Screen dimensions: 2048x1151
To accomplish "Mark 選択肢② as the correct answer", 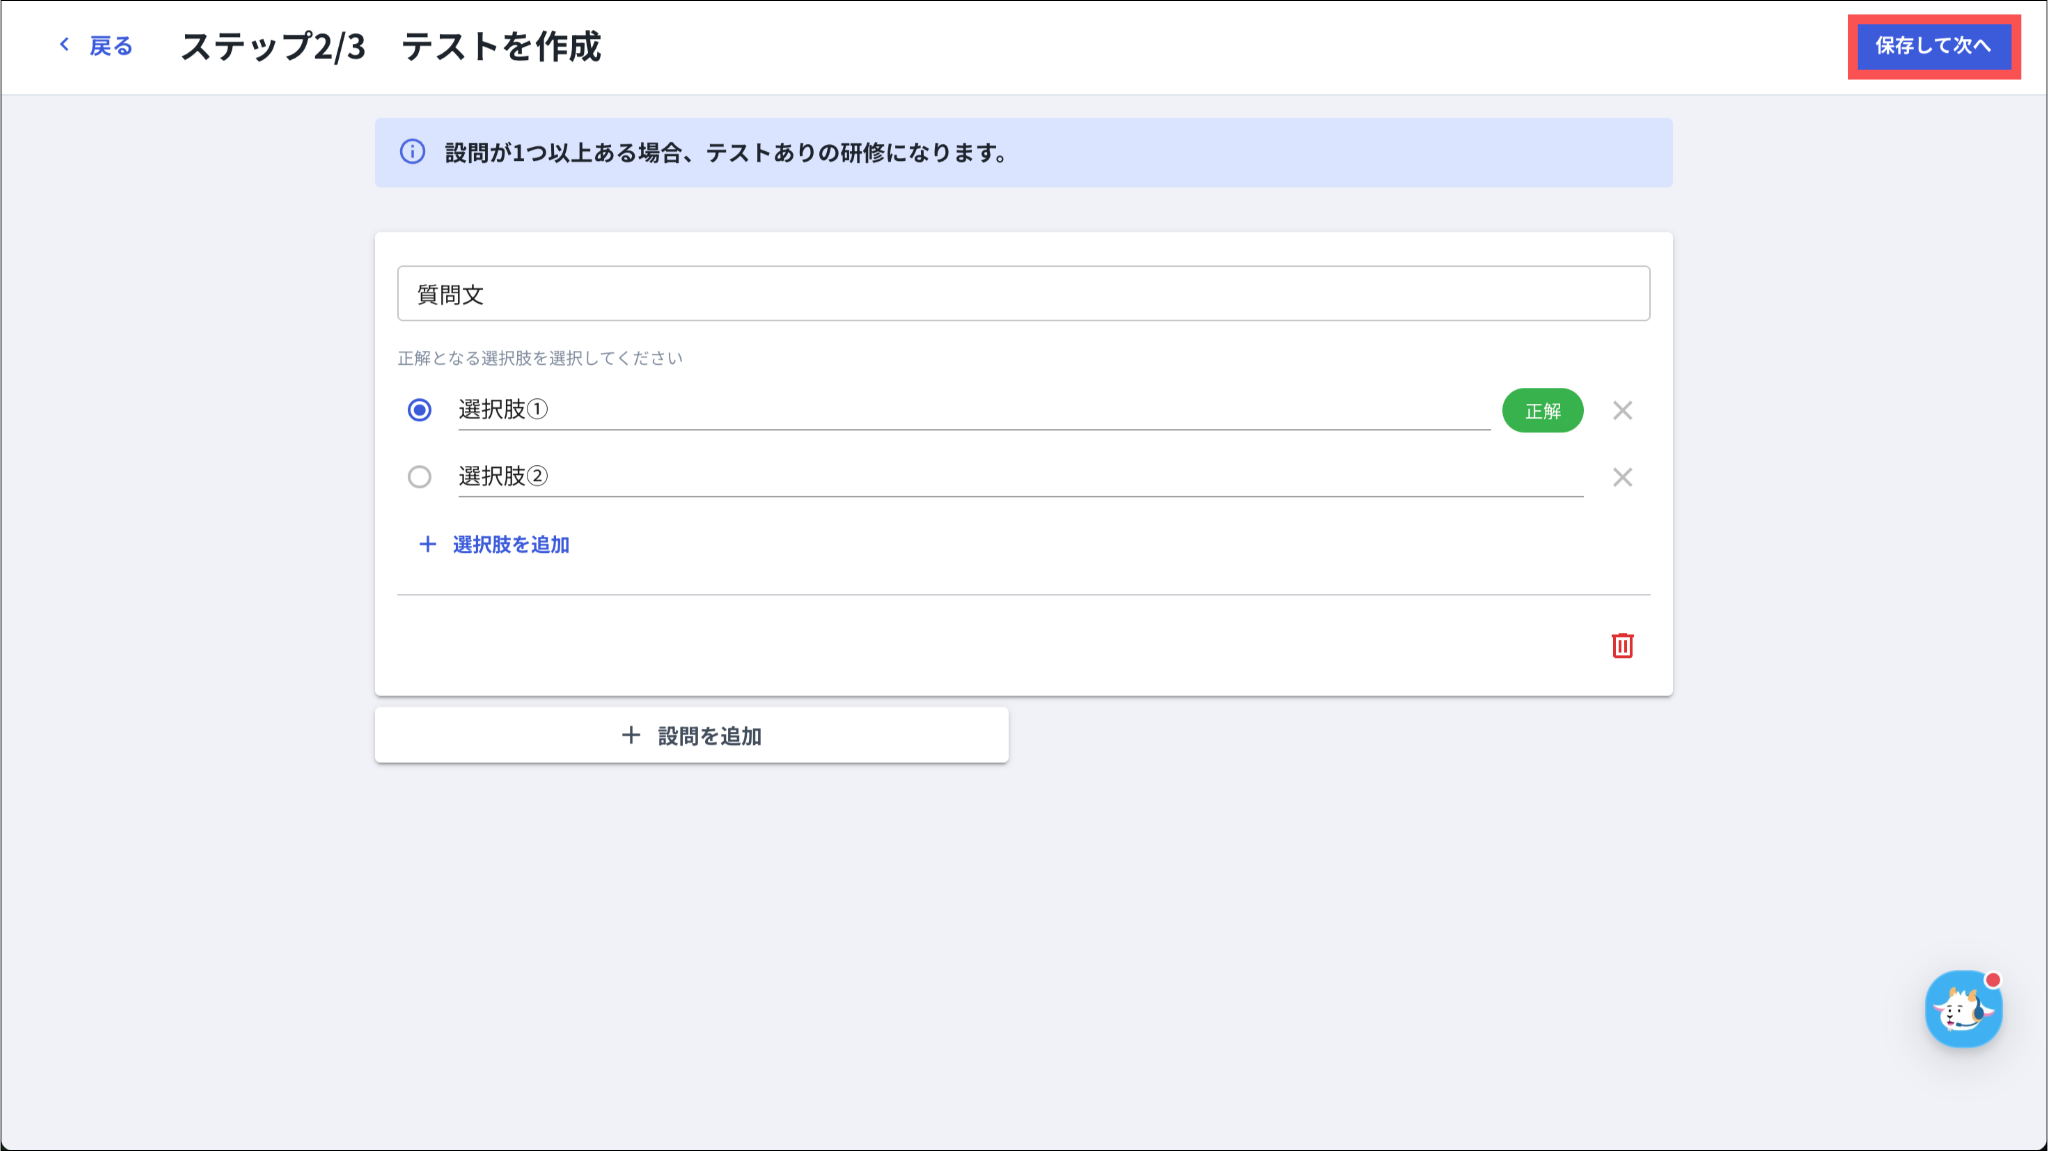I will [420, 477].
